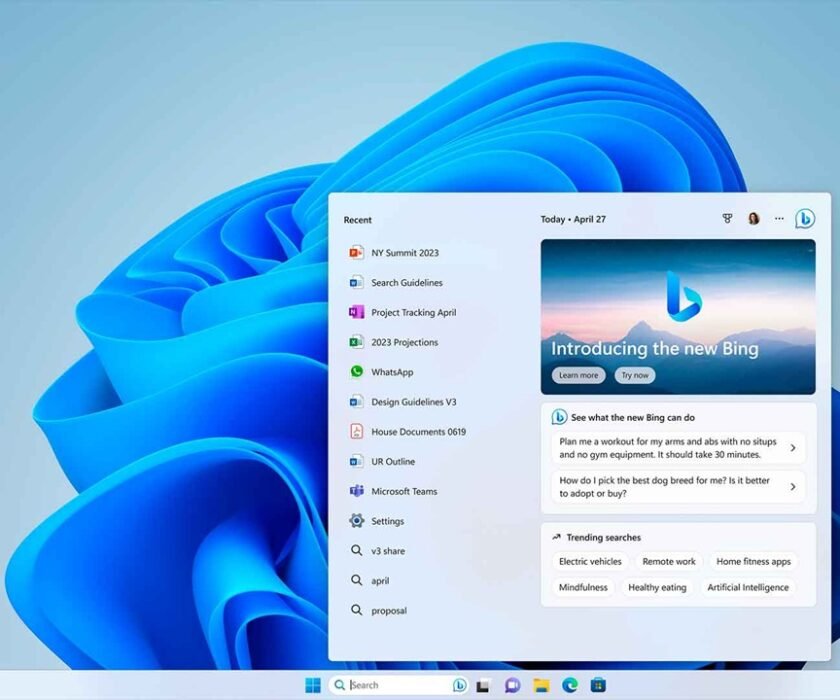Click the OneNote icon for Project Tracking April

coord(356,312)
